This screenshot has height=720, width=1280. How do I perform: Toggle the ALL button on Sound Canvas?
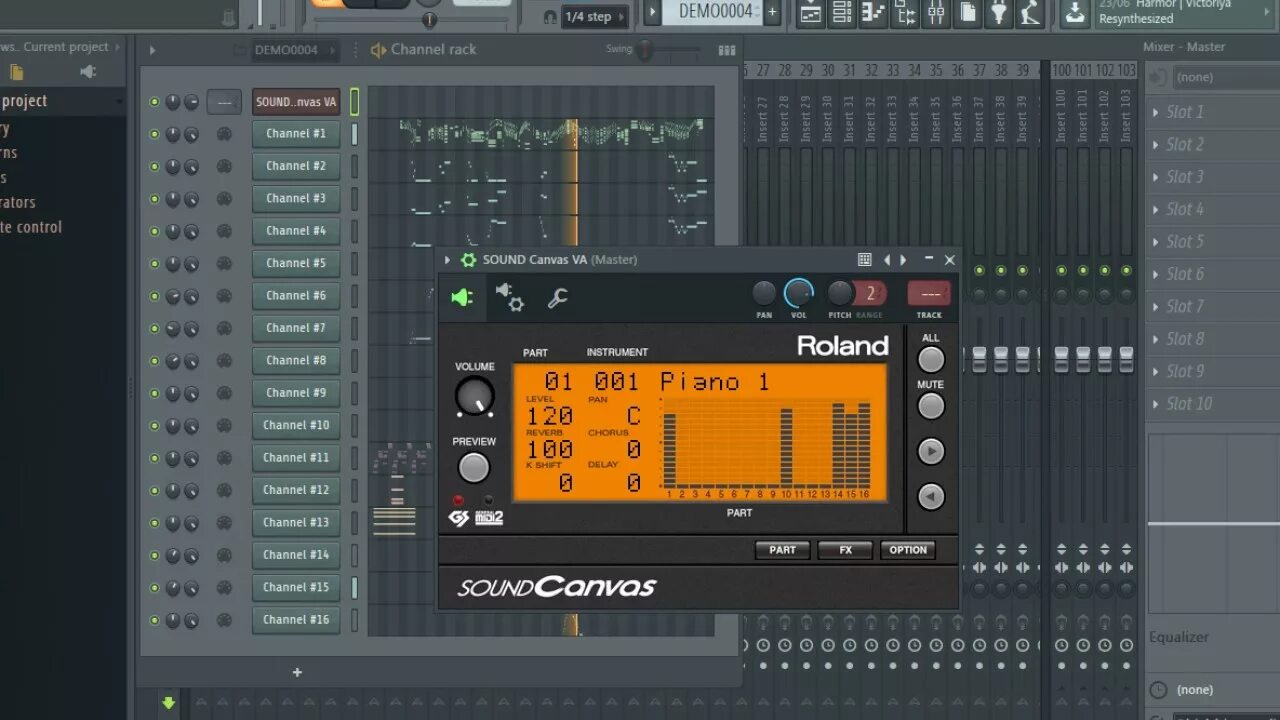931,360
